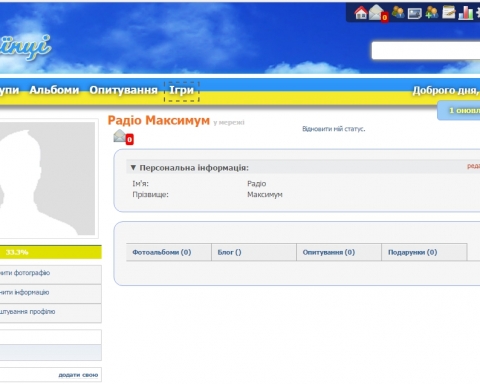
Task: Click the profile avatar placeholder image
Action: point(47,179)
